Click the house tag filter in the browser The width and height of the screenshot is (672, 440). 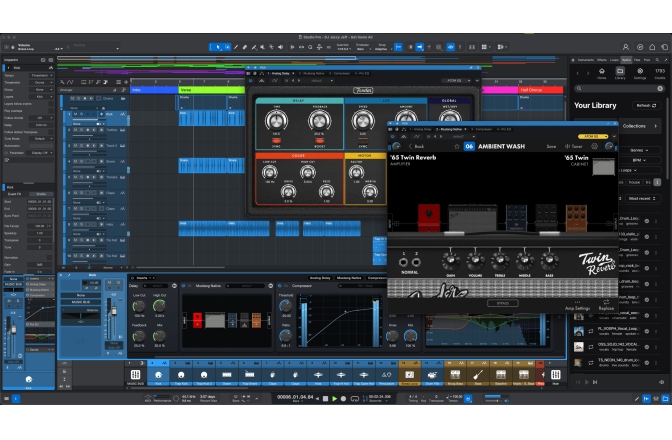[634, 183]
